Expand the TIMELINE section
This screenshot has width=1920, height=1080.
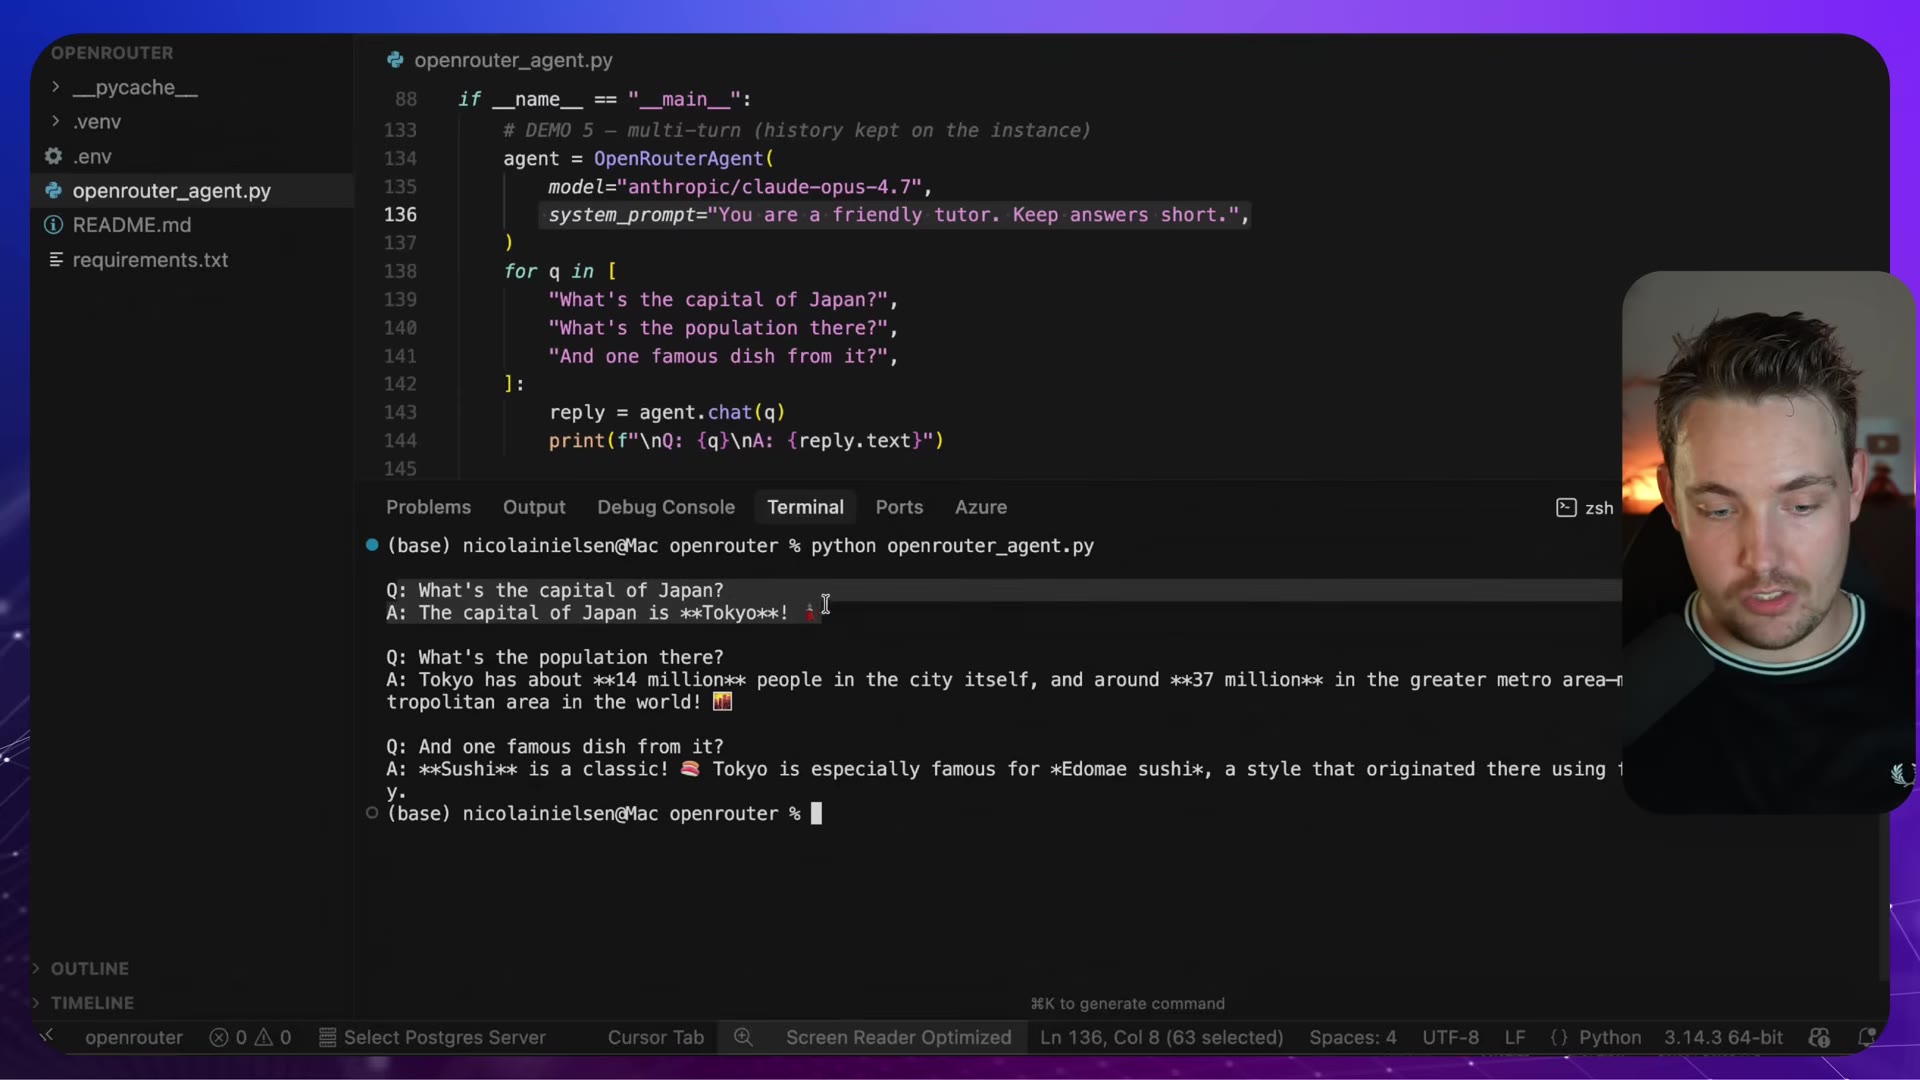pyautogui.click(x=92, y=1002)
